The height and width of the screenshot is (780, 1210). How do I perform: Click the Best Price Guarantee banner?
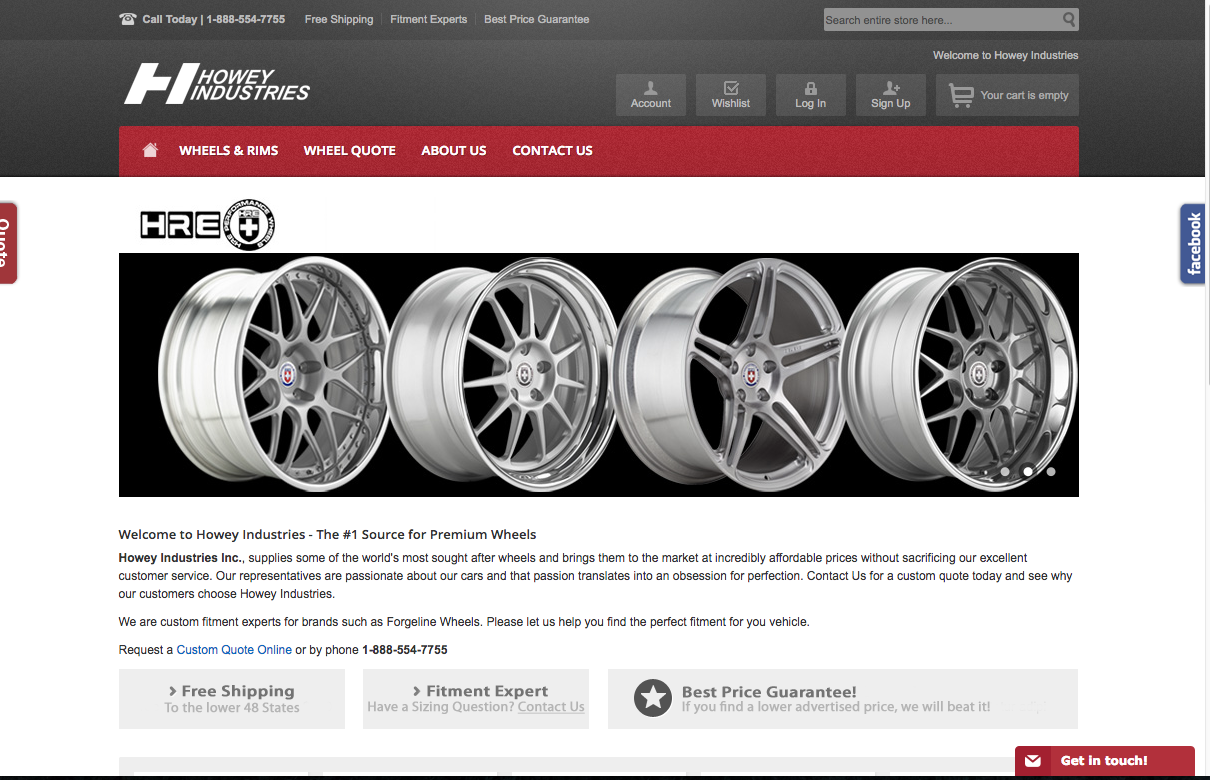pyautogui.click(x=843, y=698)
